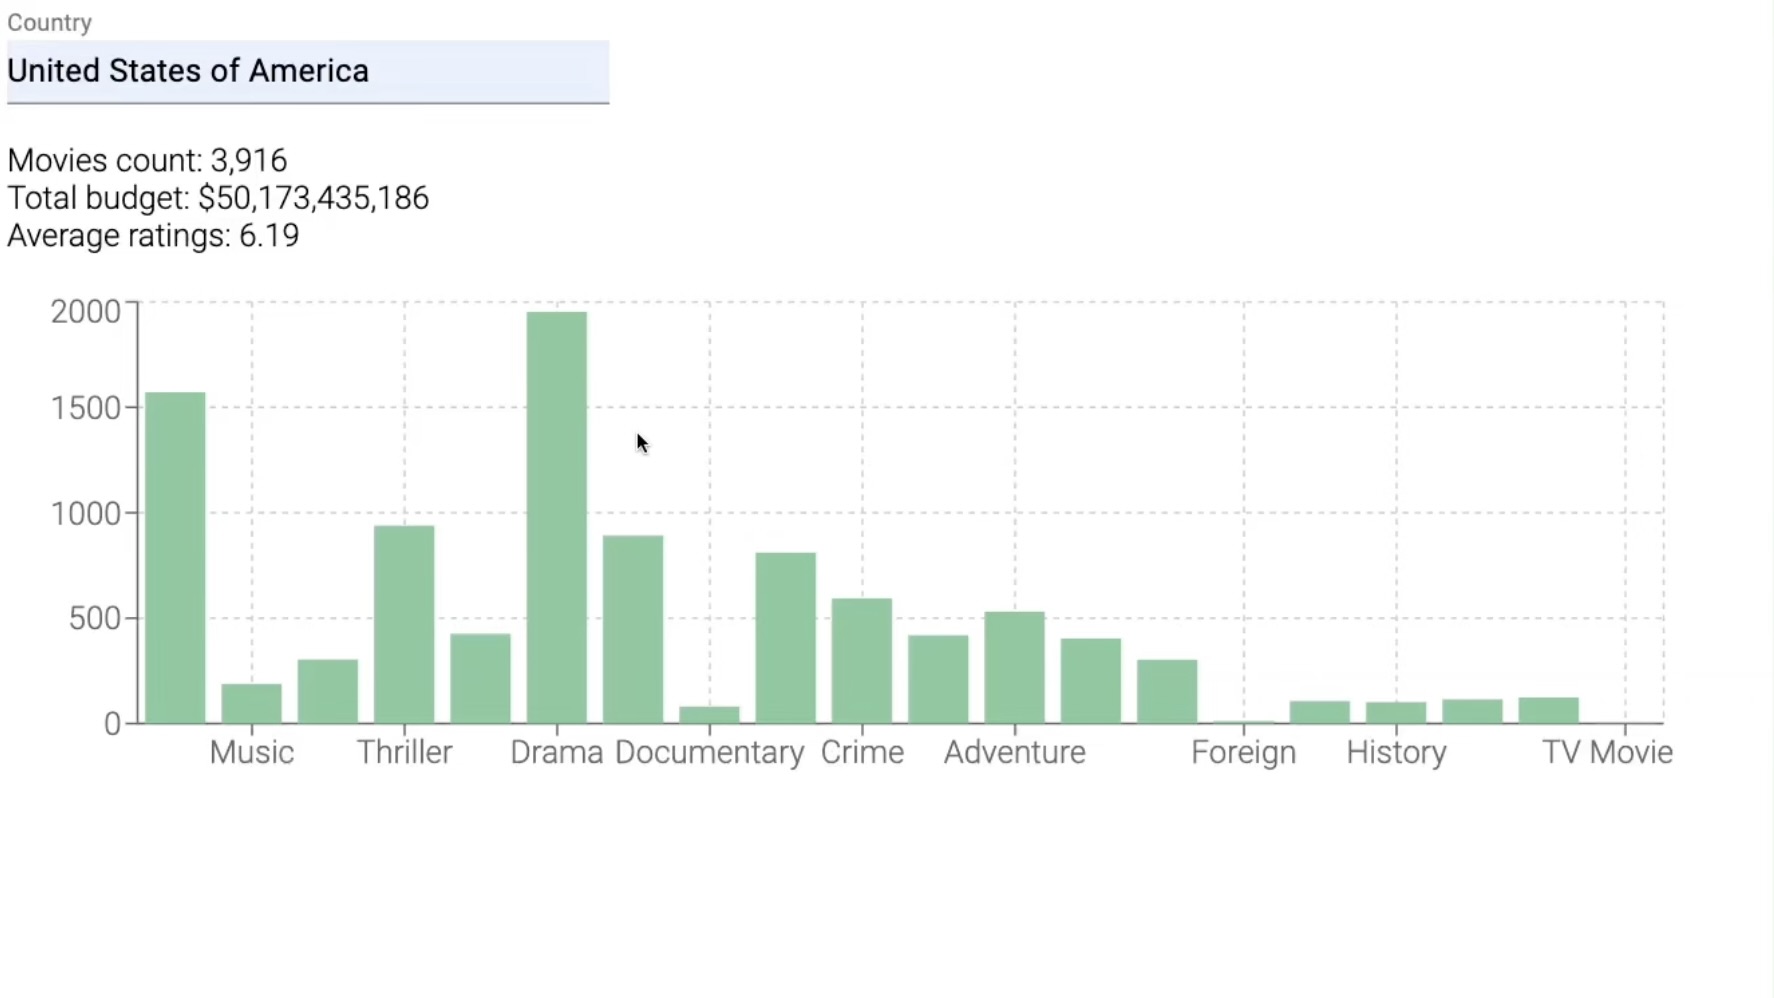Click the History bar in the chart

(1395, 712)
